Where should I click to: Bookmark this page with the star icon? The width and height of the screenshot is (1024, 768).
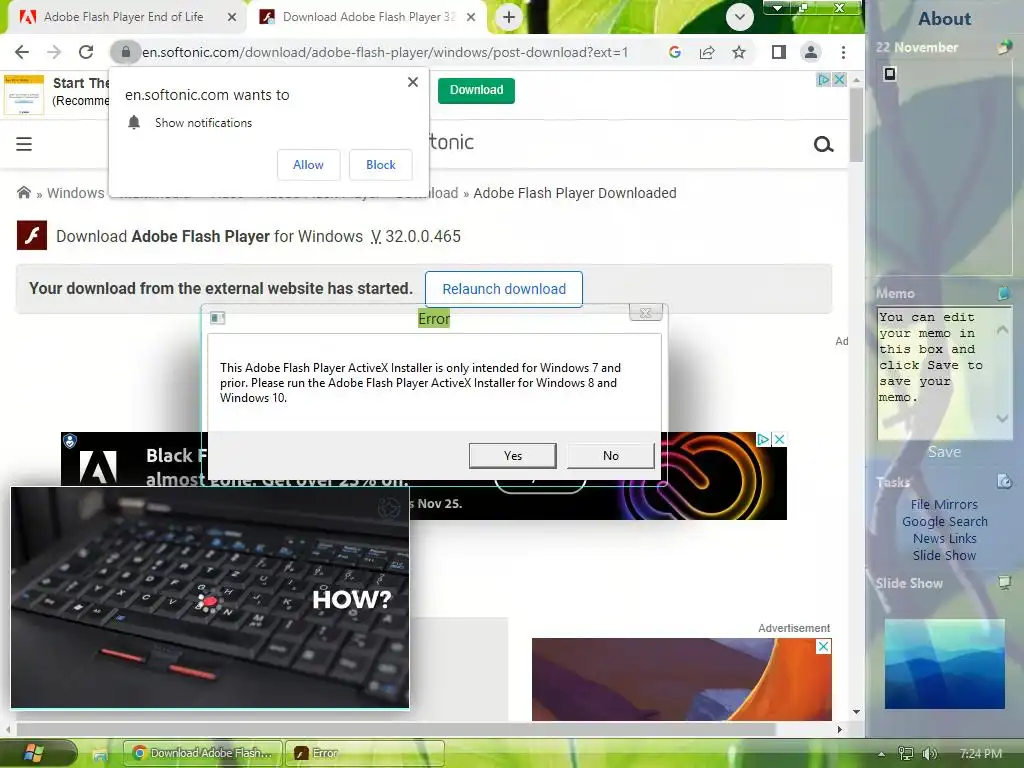pyautogui.click(x=739, y=52)
